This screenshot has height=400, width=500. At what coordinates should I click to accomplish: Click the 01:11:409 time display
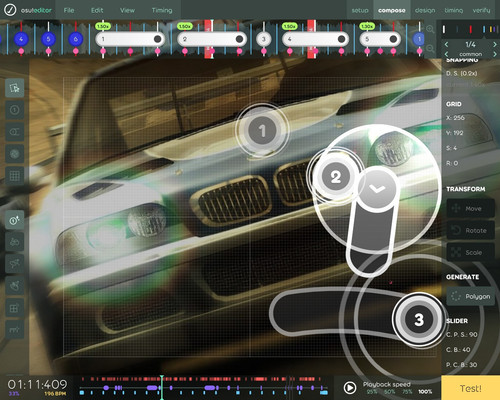point(37,385)
